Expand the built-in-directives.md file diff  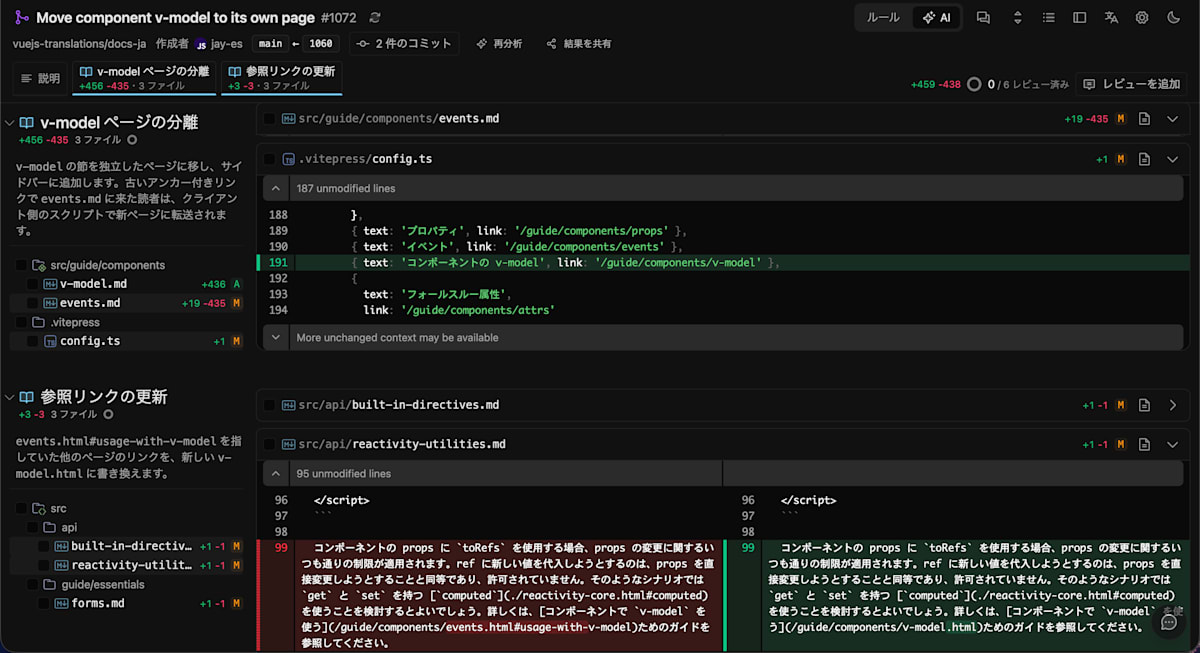1173,405
